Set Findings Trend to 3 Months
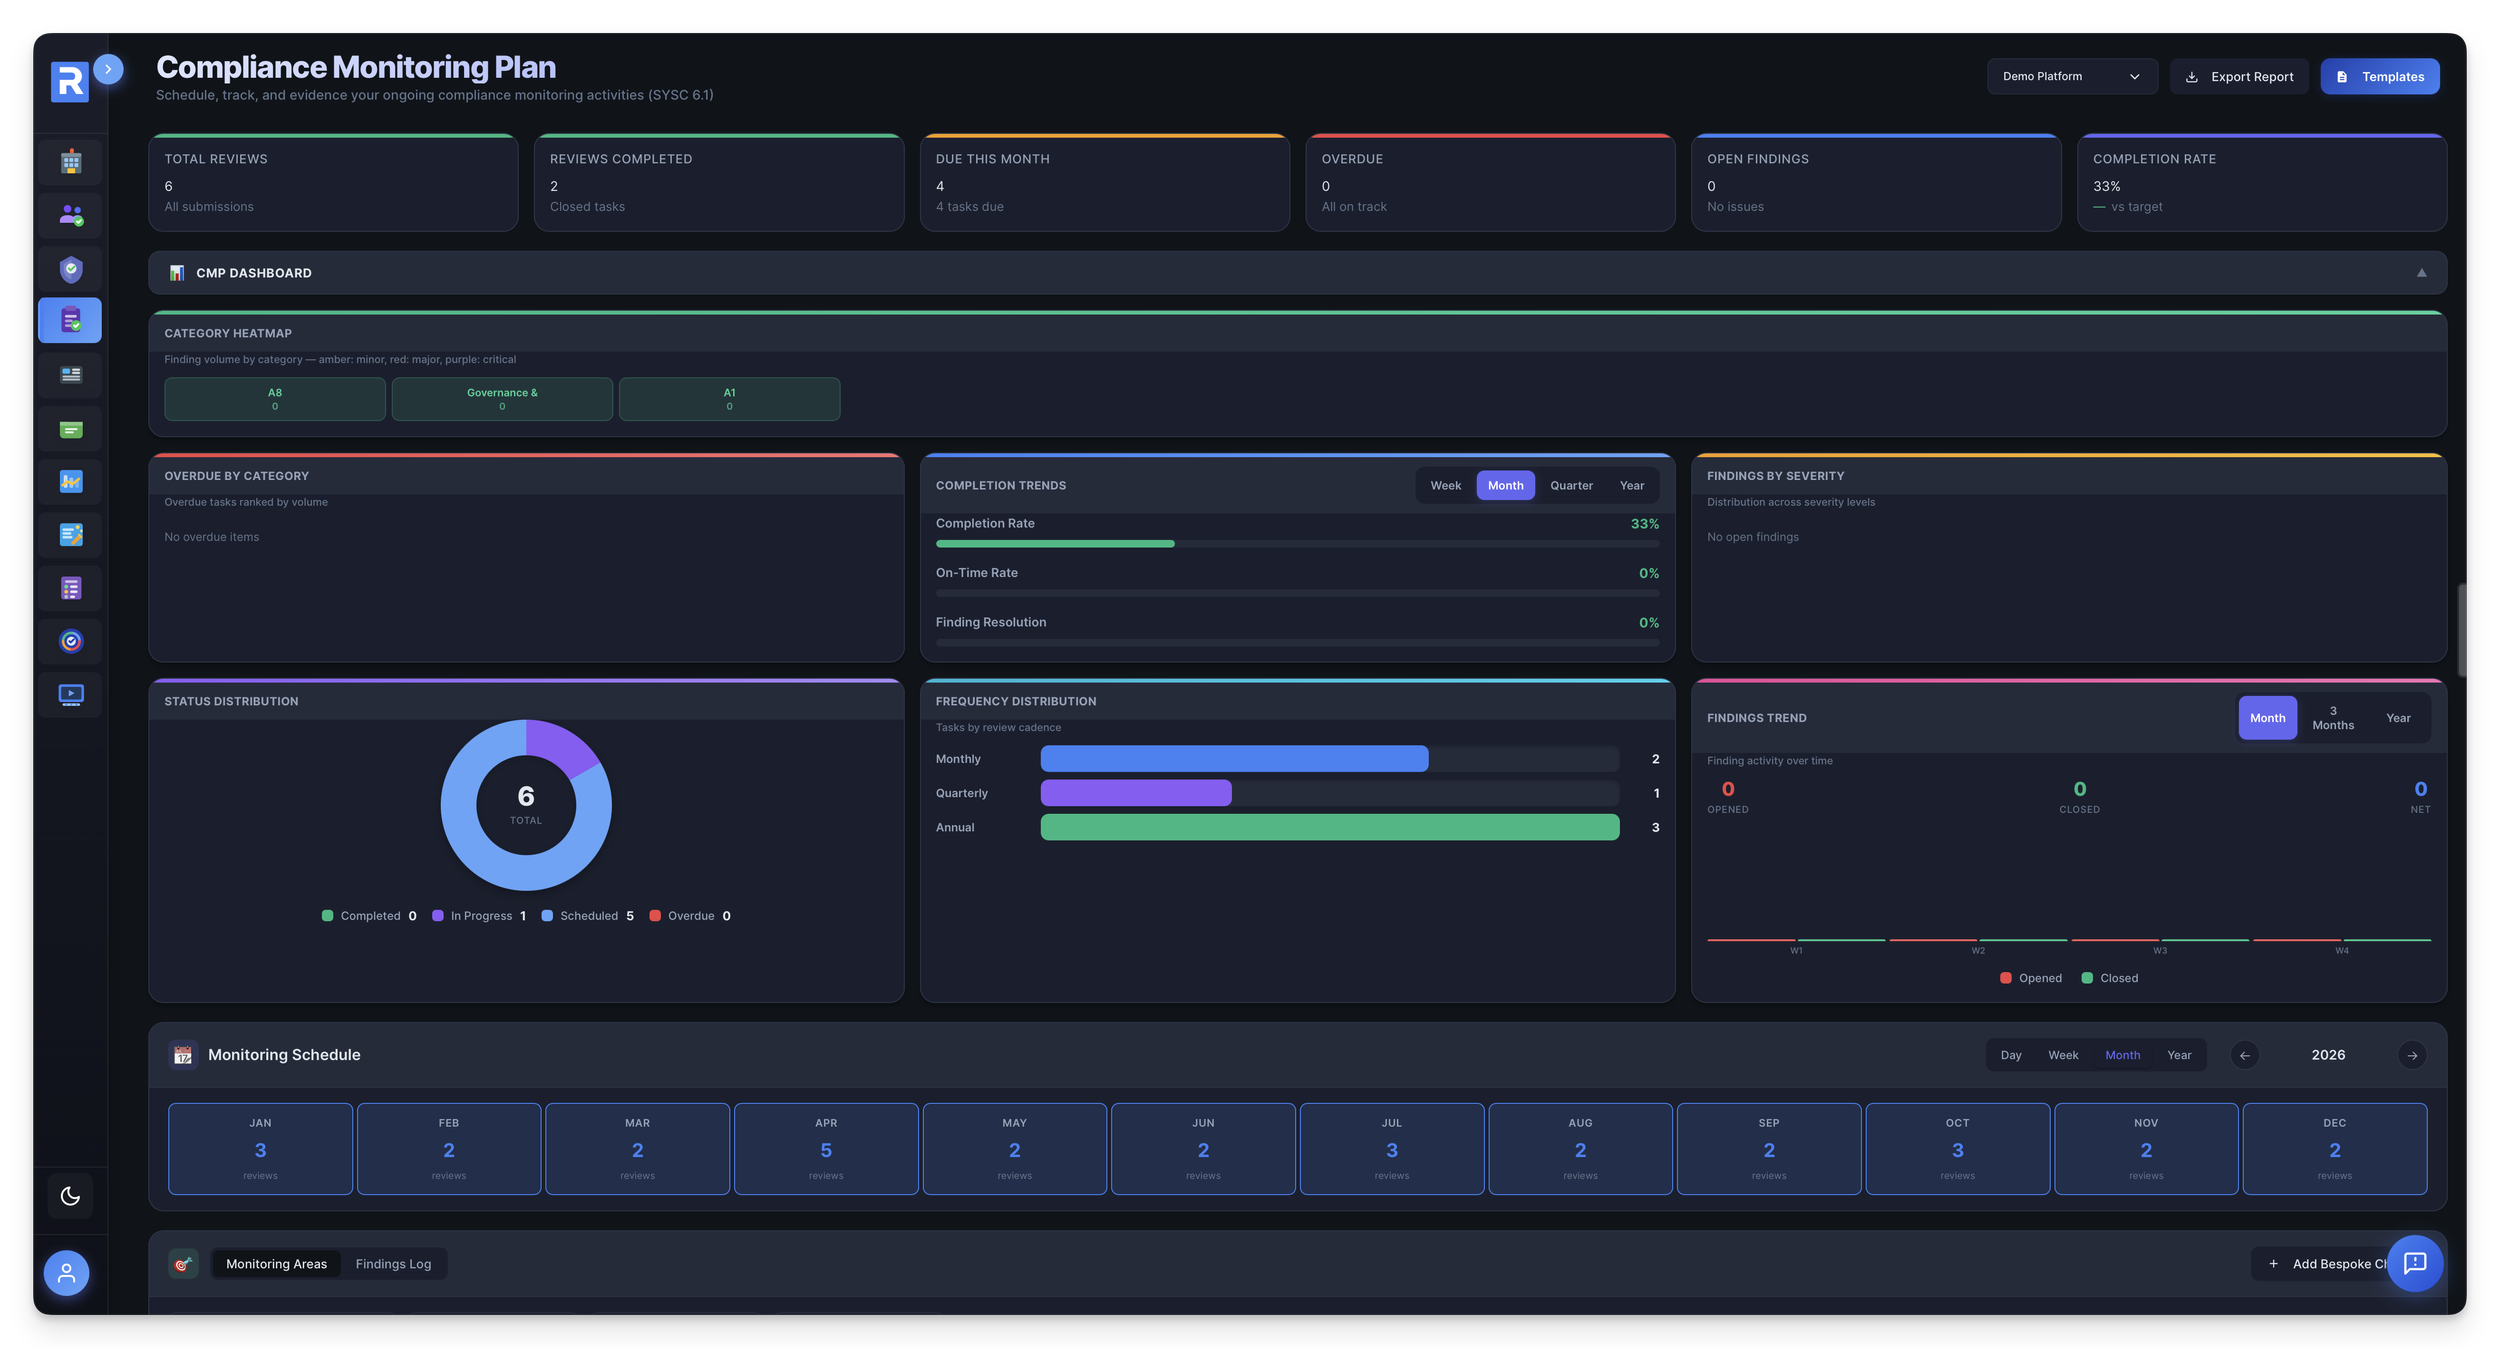The height and width of the screenshot is (1348, 2500). point(2332,718)
